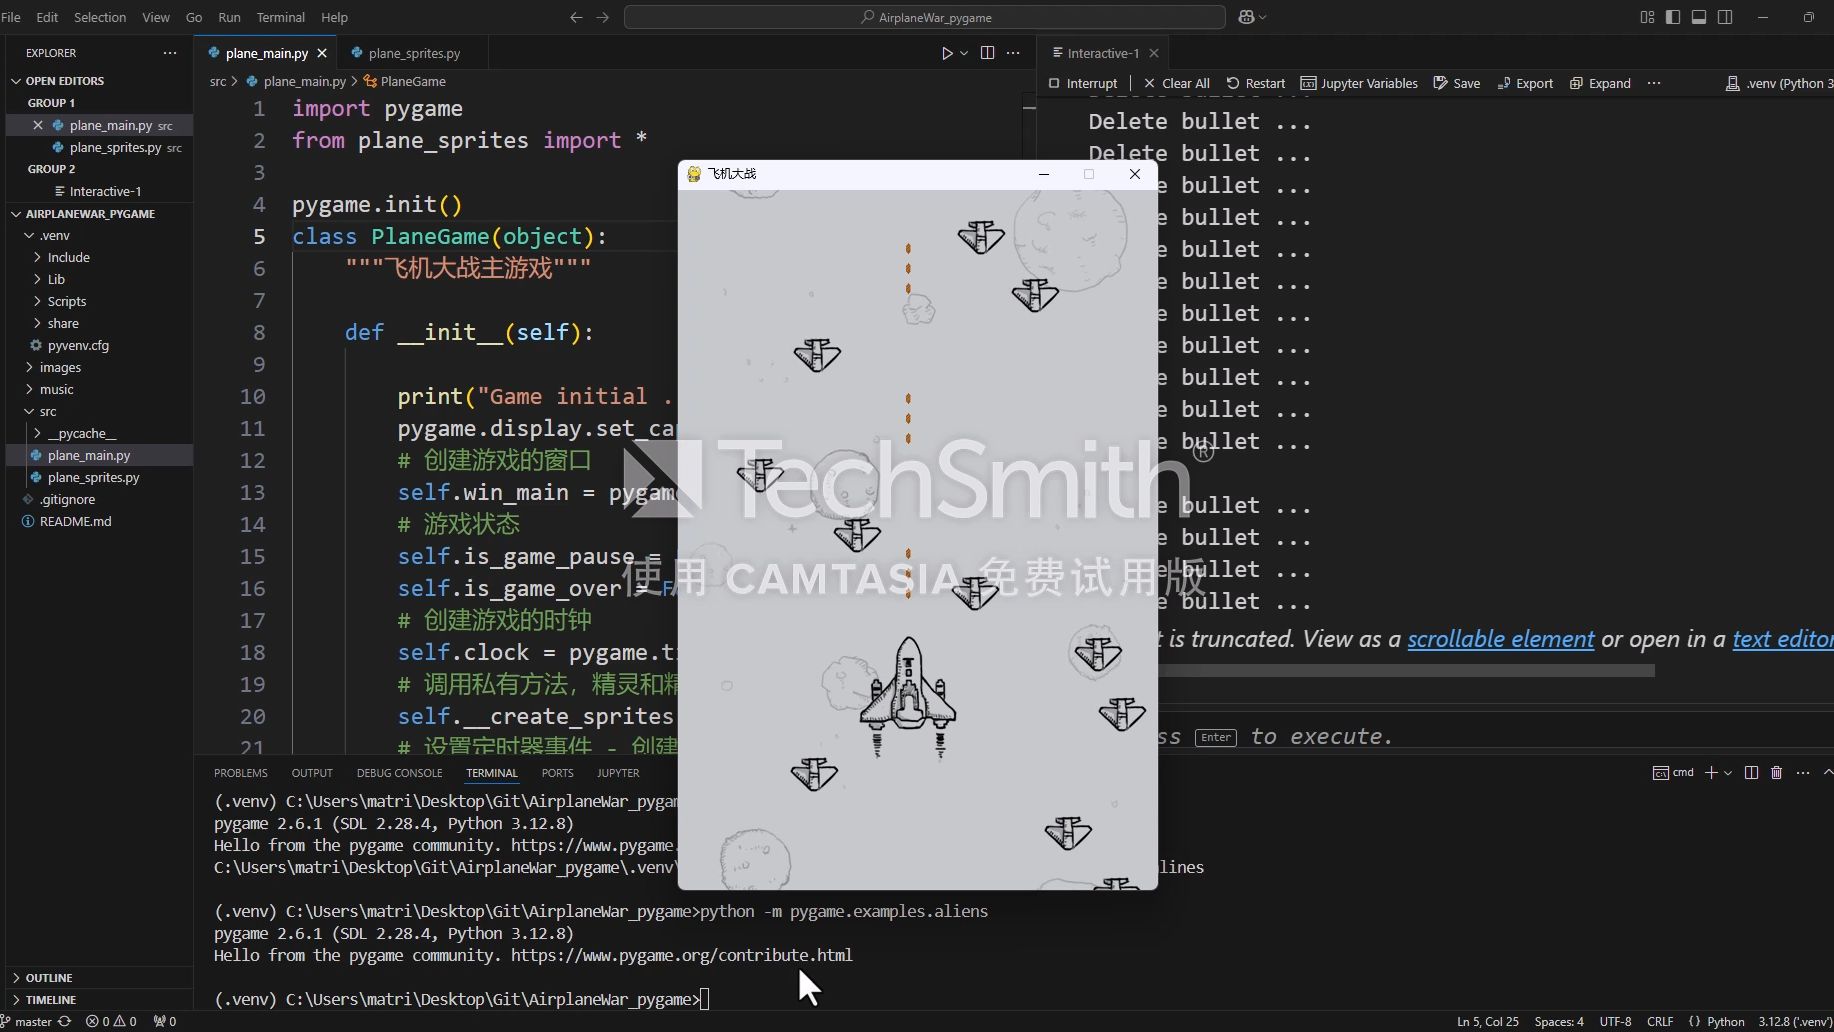Kill the active terminal with the trash icon
The height and width of the screenshot is (1032, 1834).
pos(1776,772)
